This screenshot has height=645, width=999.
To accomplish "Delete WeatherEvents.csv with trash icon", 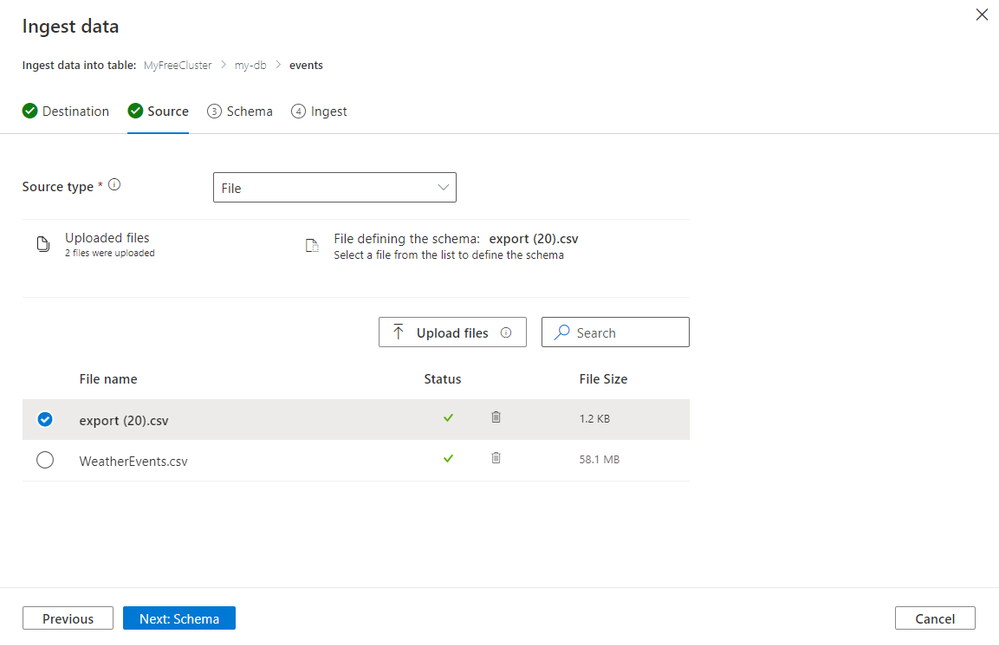I will 496,458.
